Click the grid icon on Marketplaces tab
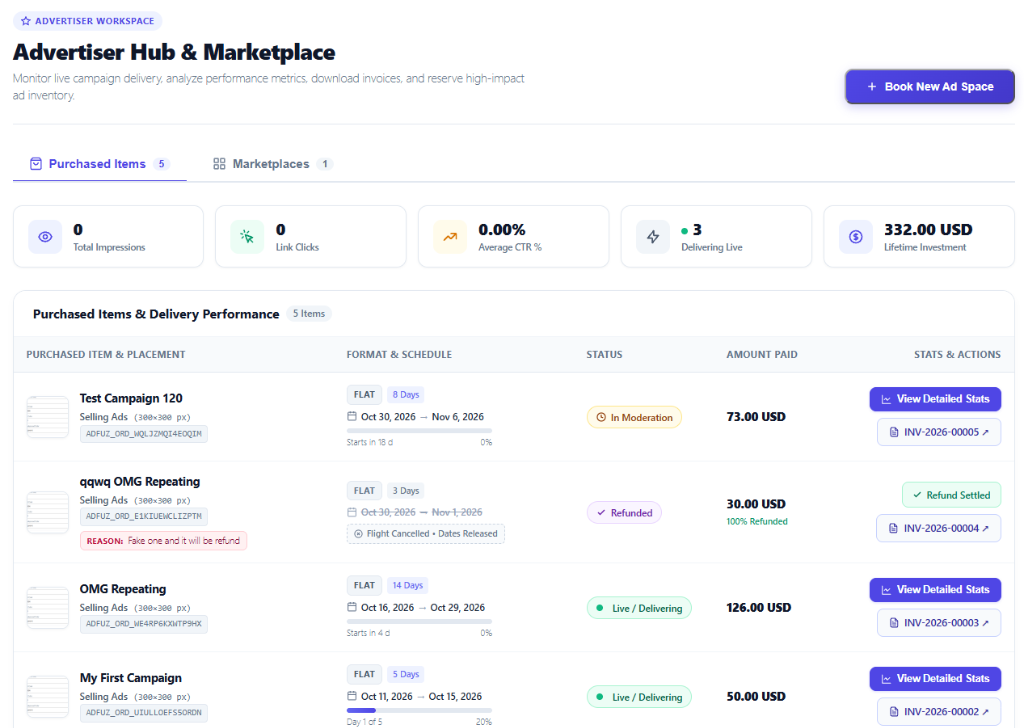This screenshot has width=1024, height=728. pyautogui.click(x=219, y=164)
